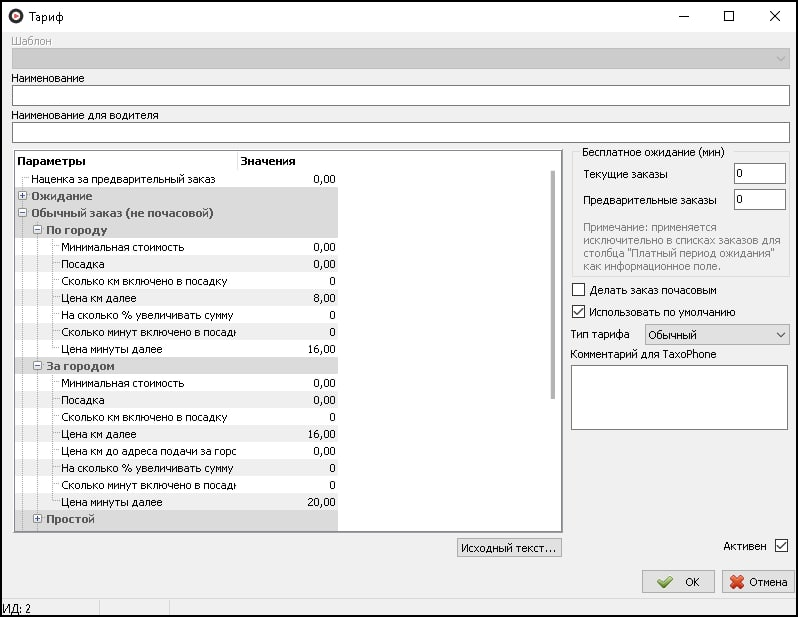The height and width of the screenshot is (617, 798).
Task: Uncheck Использовать по умолчанию
Action: click(578, 312)
